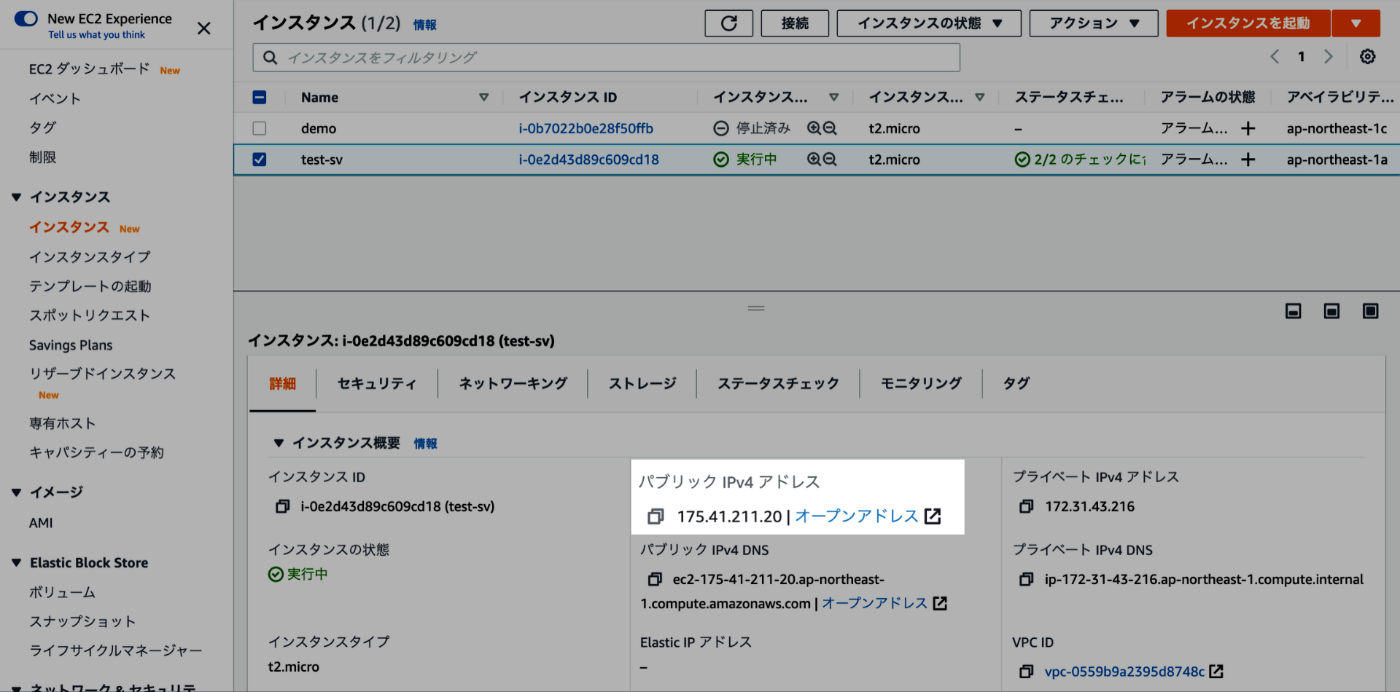Switch to the ステータスチェック tab
Image resolution: width=1400 pixels, height=692 pixels.
click(x=778, y=383)
